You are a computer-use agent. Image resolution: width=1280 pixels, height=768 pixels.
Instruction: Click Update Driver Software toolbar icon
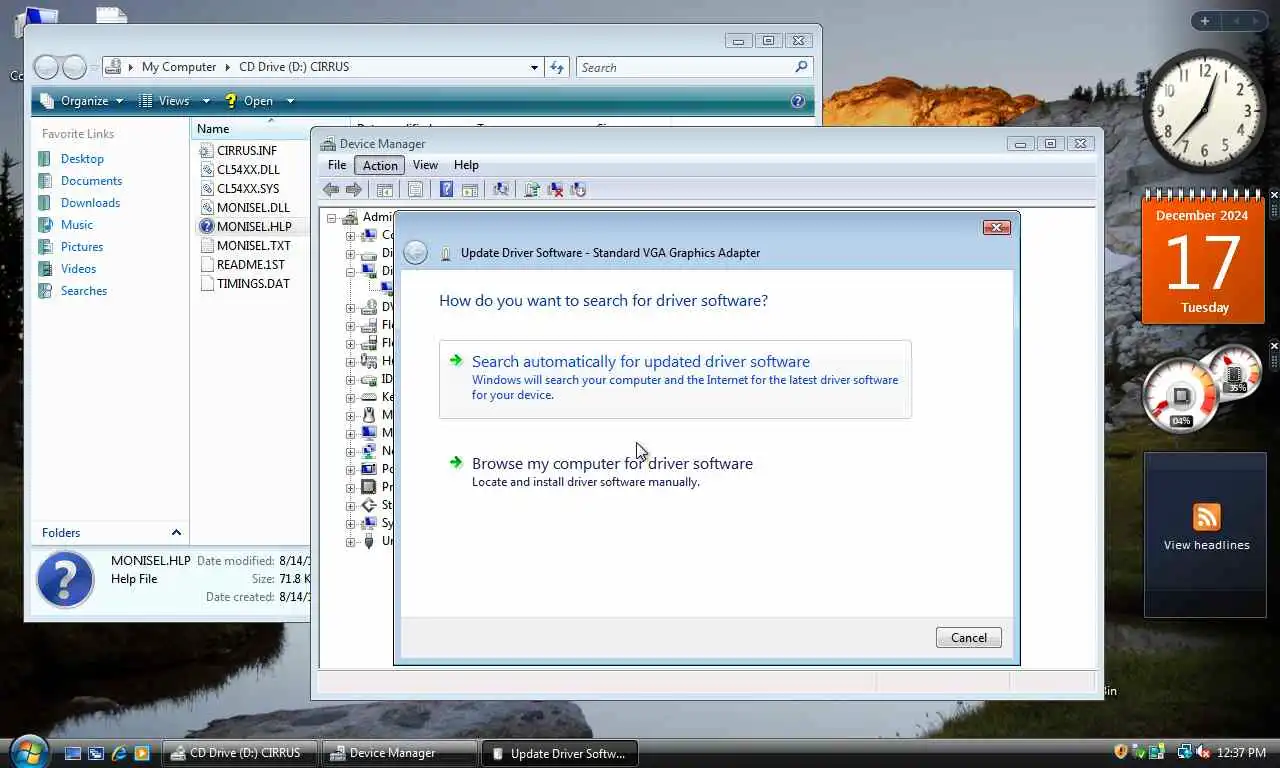[x=532, y=189]
